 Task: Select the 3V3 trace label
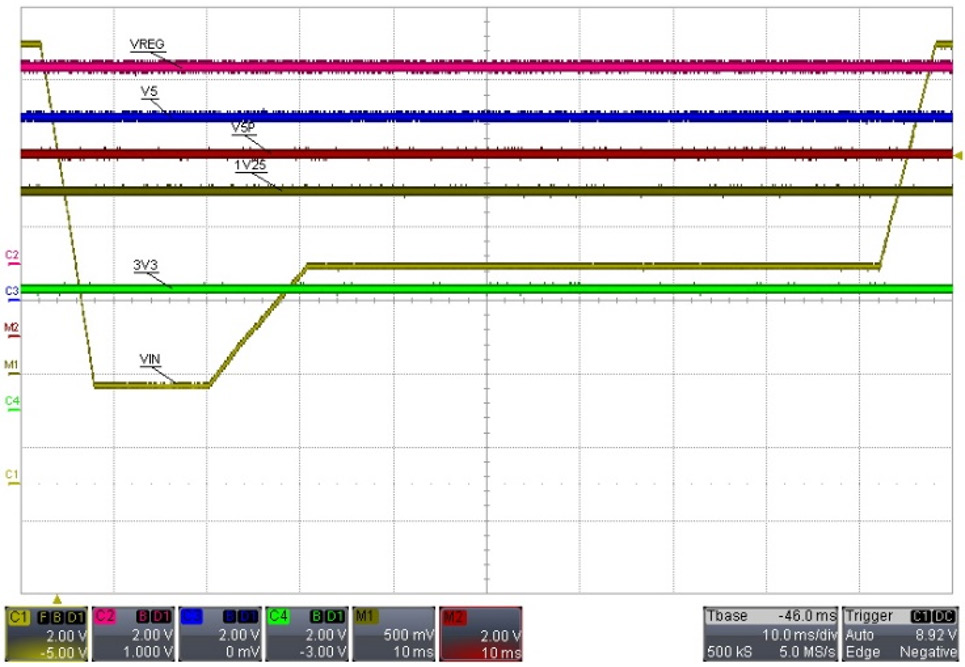(x=145, y=265)
